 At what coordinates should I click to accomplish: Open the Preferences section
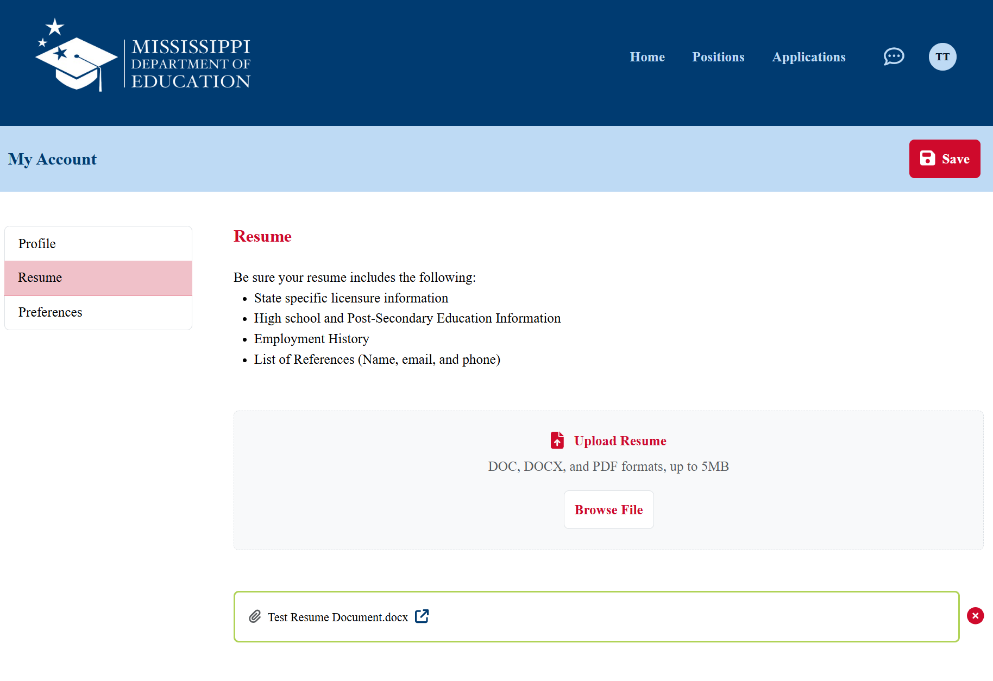click(49, 312)
